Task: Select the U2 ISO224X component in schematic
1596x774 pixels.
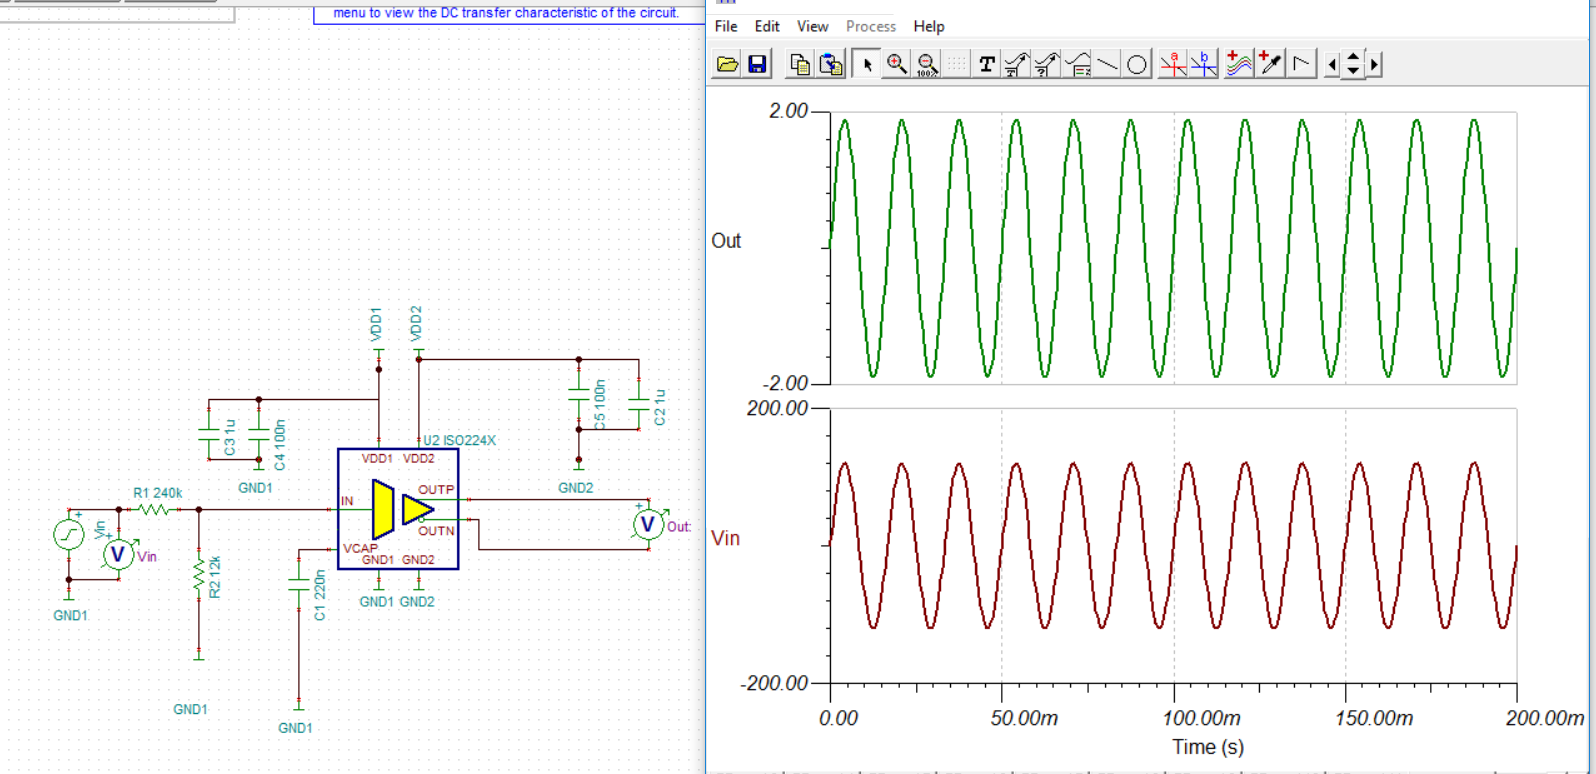Action: [398, 509]
